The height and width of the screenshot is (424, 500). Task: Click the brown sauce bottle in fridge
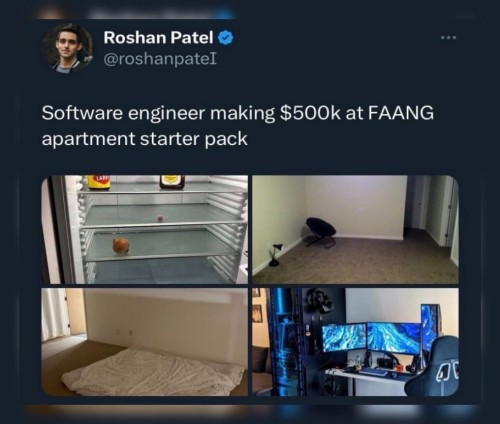172,182
